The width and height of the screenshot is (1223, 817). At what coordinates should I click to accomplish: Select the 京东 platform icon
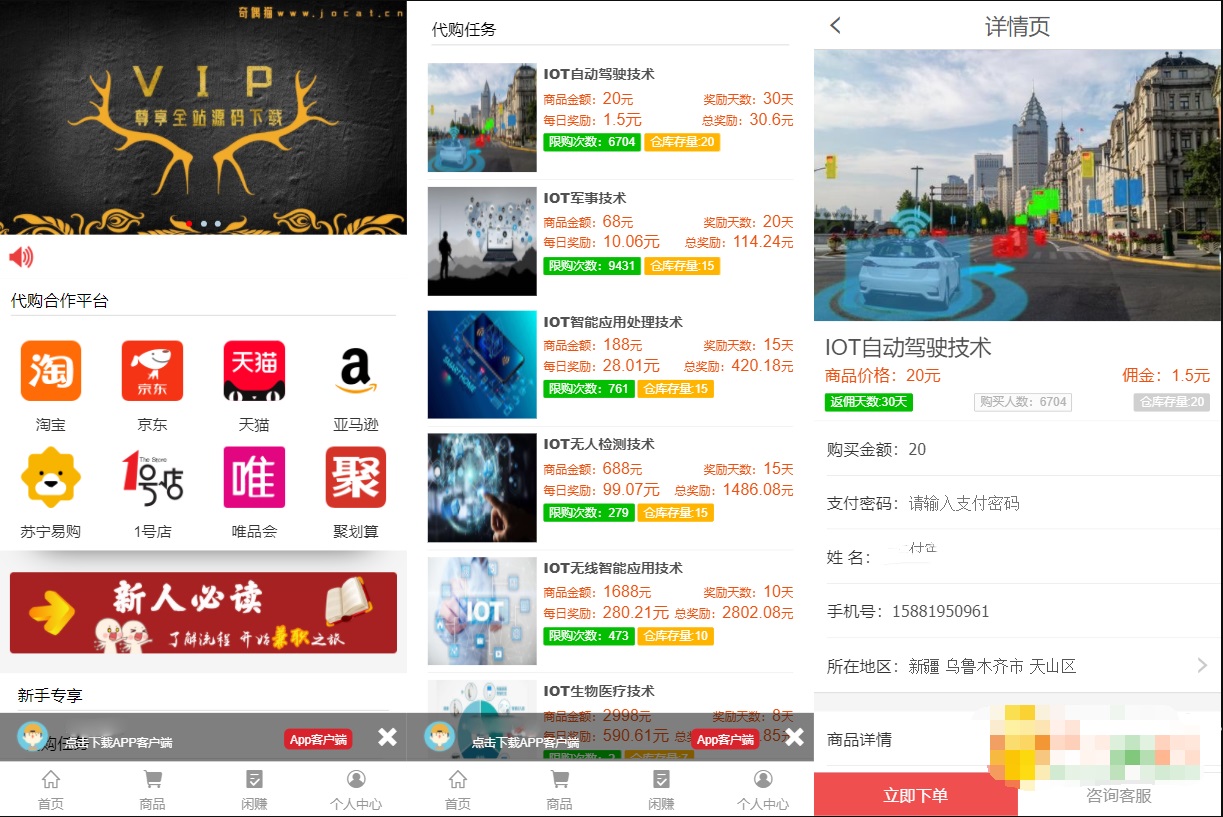tap(152, 371)
